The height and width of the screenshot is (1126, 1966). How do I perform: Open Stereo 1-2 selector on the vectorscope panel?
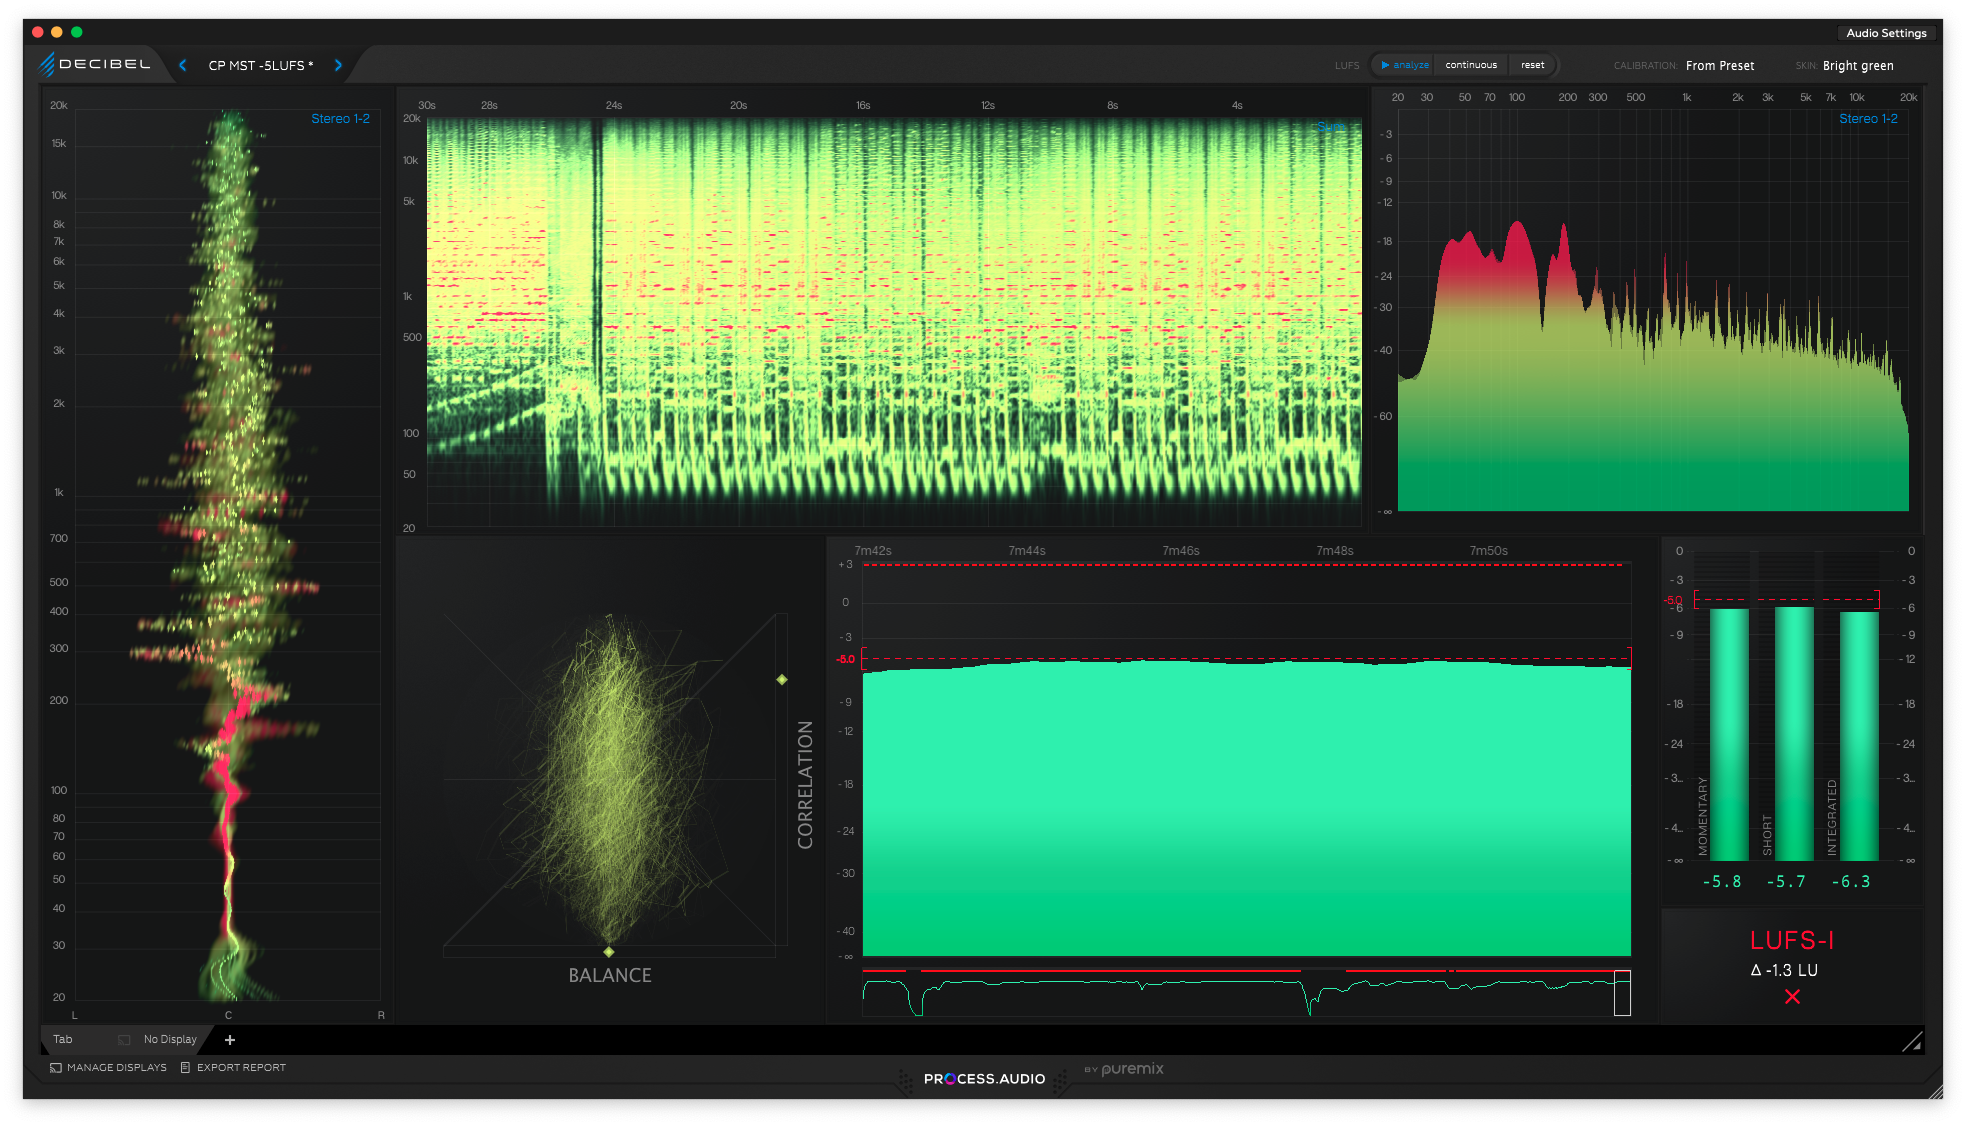click(x=340, y=119)
